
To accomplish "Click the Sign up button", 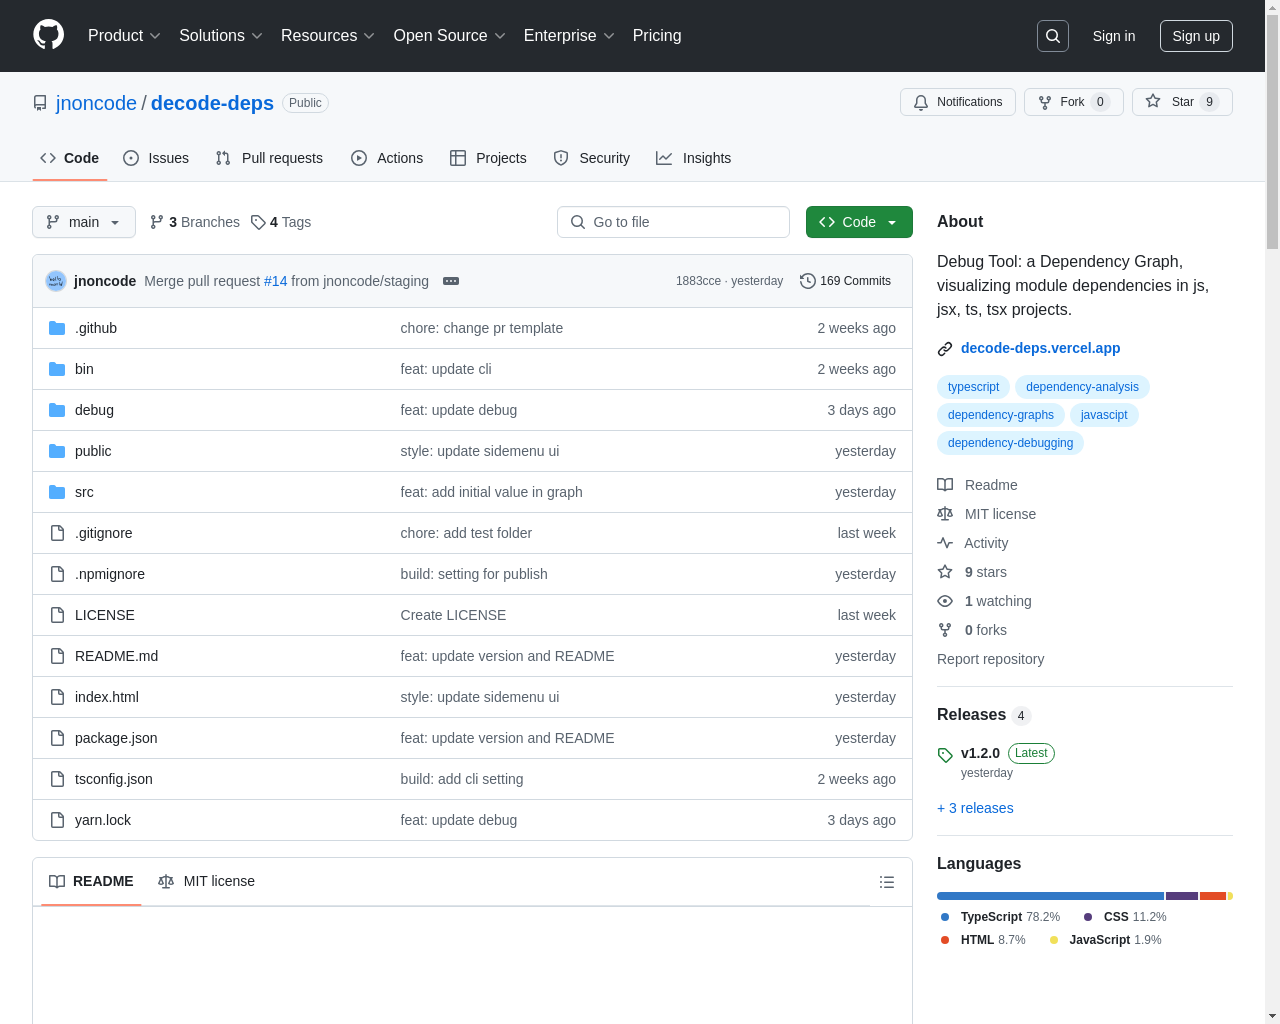I will pyautogui.click(x=1196, y=36).
